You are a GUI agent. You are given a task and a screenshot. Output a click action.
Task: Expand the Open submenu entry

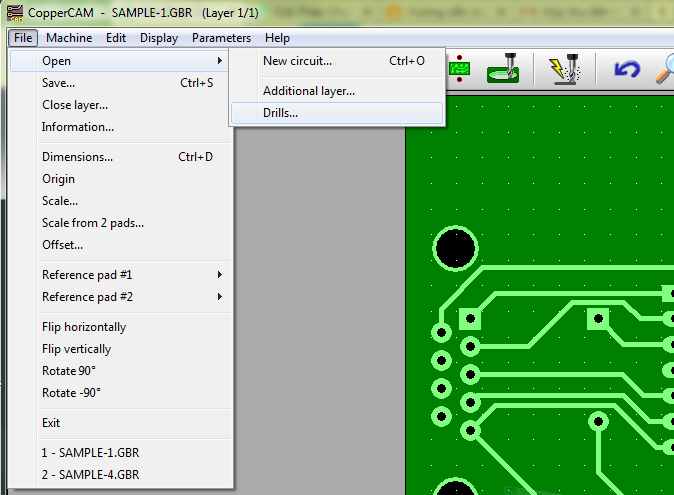(x=120, y=61)
